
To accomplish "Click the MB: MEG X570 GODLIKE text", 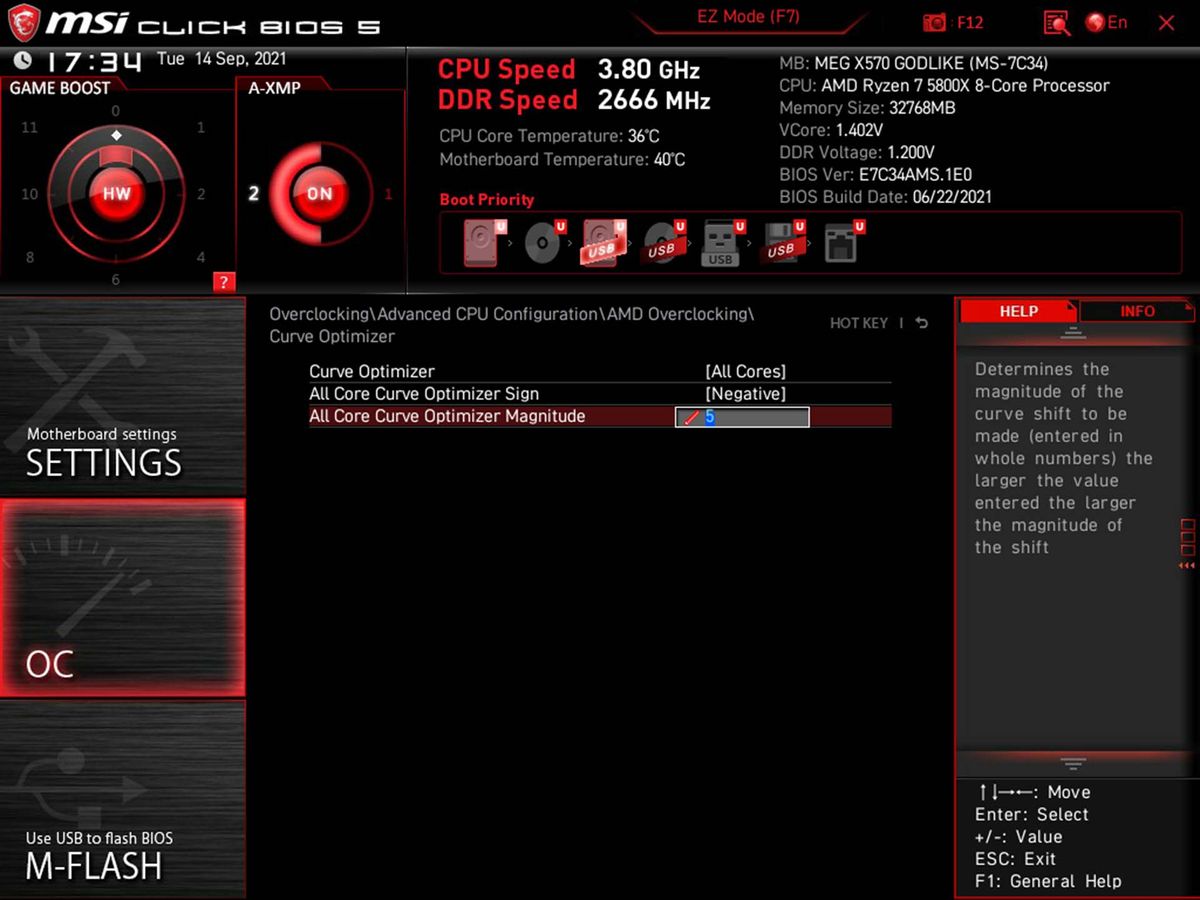I will click(913, 64).
